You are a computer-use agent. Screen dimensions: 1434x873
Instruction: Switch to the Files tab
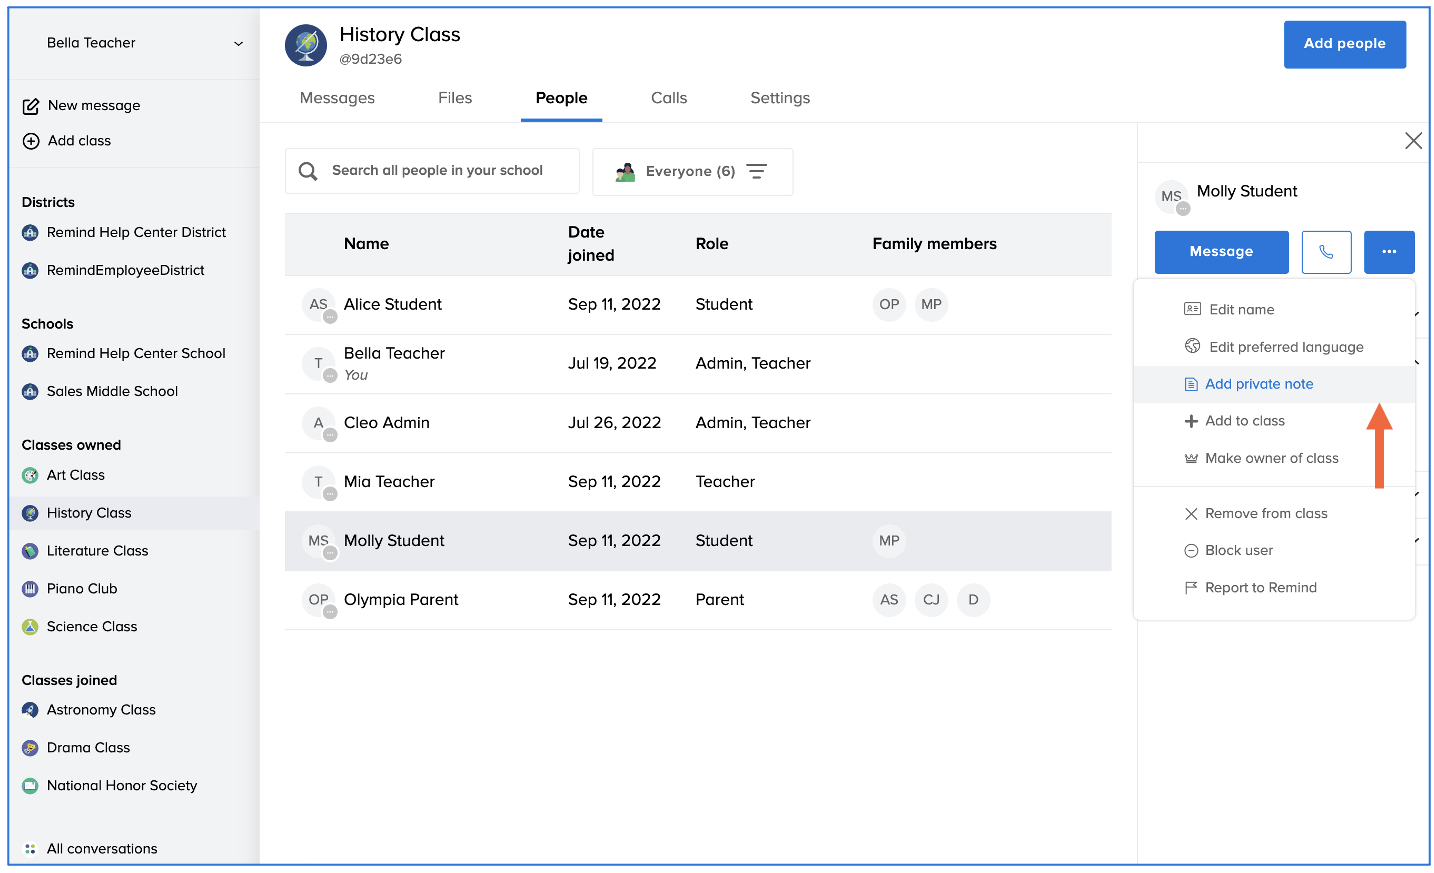(x=455, y=98)
